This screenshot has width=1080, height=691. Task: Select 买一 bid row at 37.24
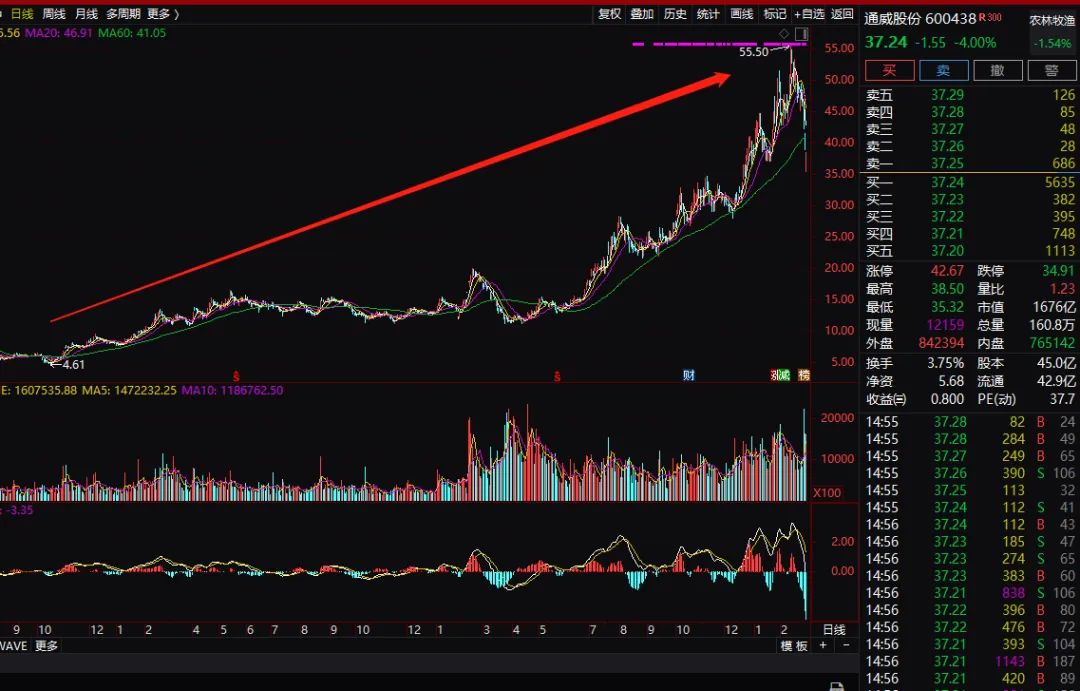pos(970,183)
